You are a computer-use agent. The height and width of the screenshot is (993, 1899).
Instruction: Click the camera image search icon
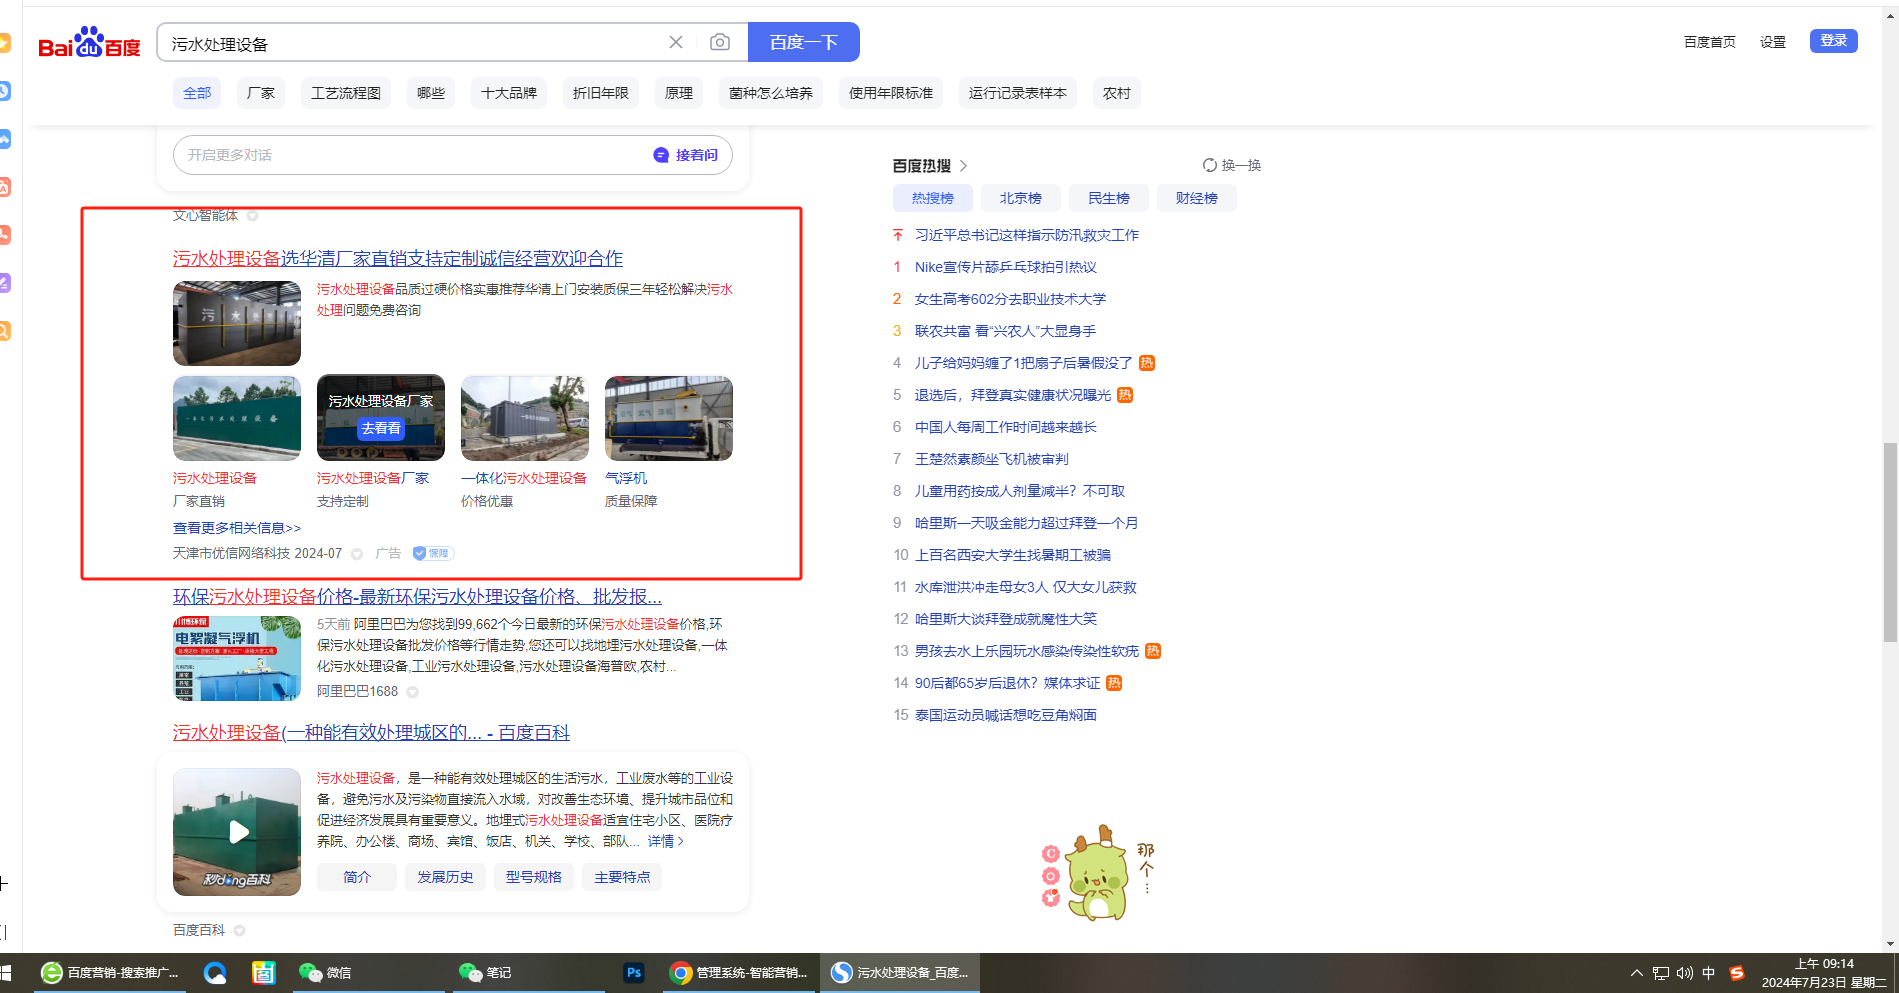tap(719, 42)
